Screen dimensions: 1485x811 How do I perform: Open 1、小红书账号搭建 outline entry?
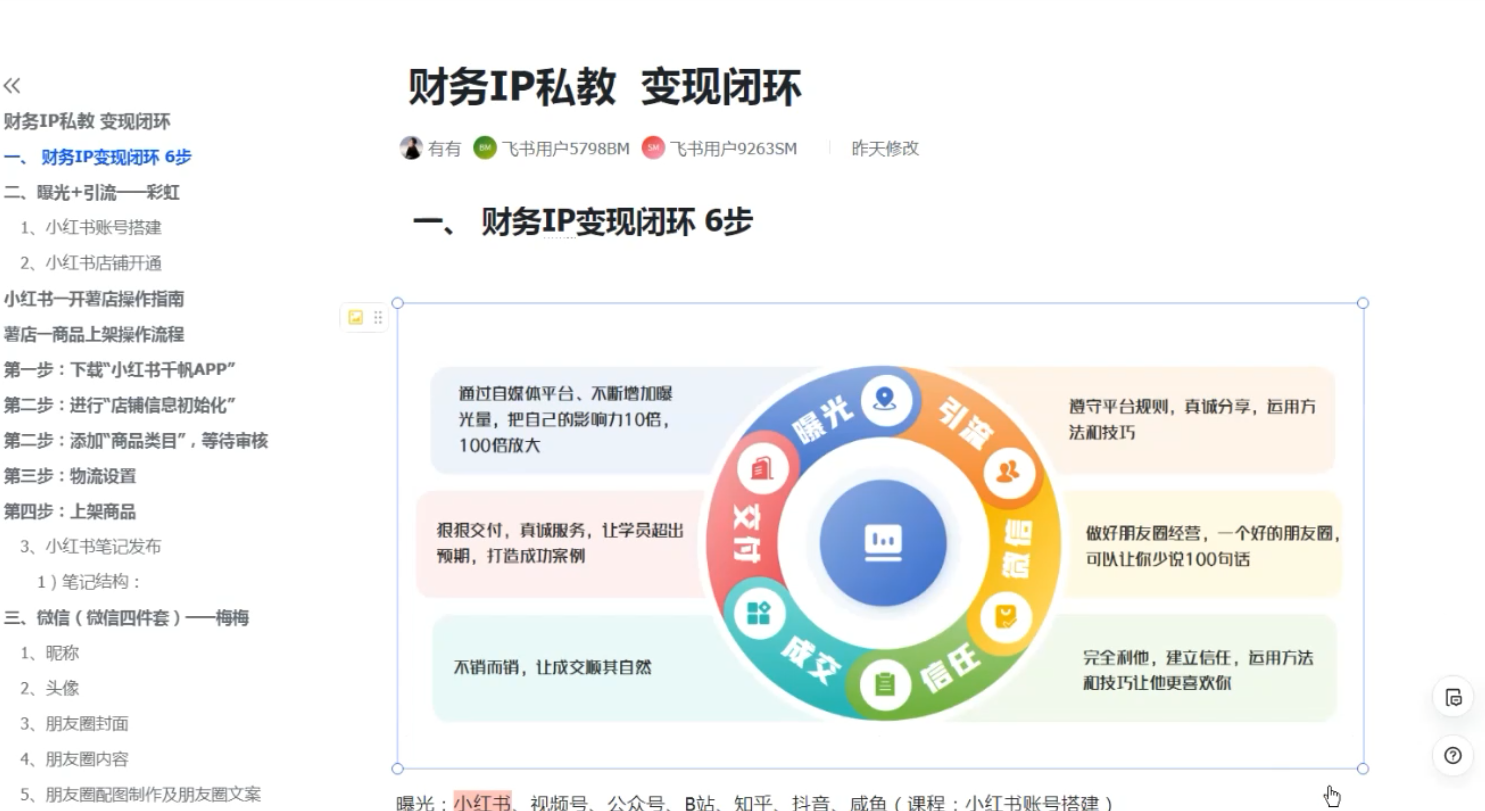click(x=90, y=228)
